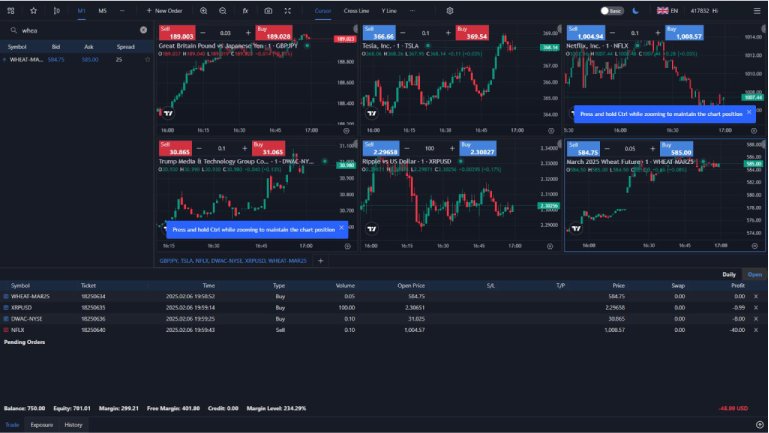
Task: Open the chart type candlestick icon
Action: (x=57, y=11)
